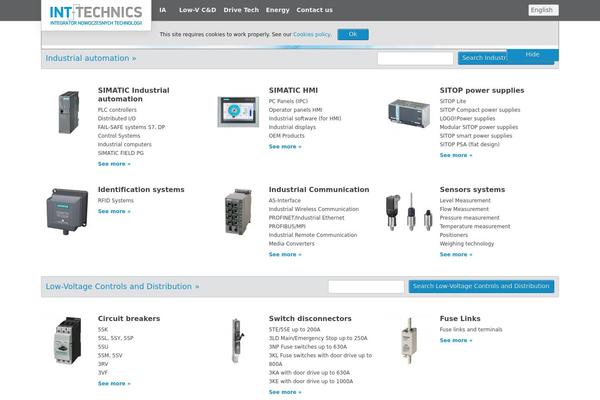Open PLC controllers link
The width and height of the screenshot is (600, 400).
tap(117, 110)
